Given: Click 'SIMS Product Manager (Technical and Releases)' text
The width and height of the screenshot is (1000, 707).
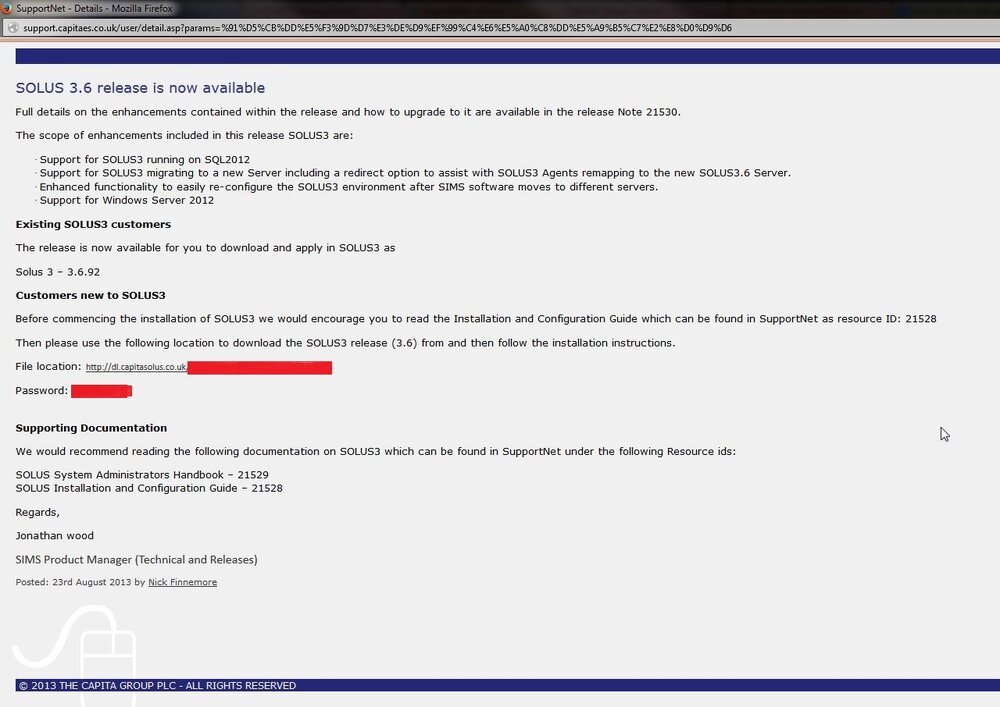Looking at the screenshot, I should [x=136, y=560].
